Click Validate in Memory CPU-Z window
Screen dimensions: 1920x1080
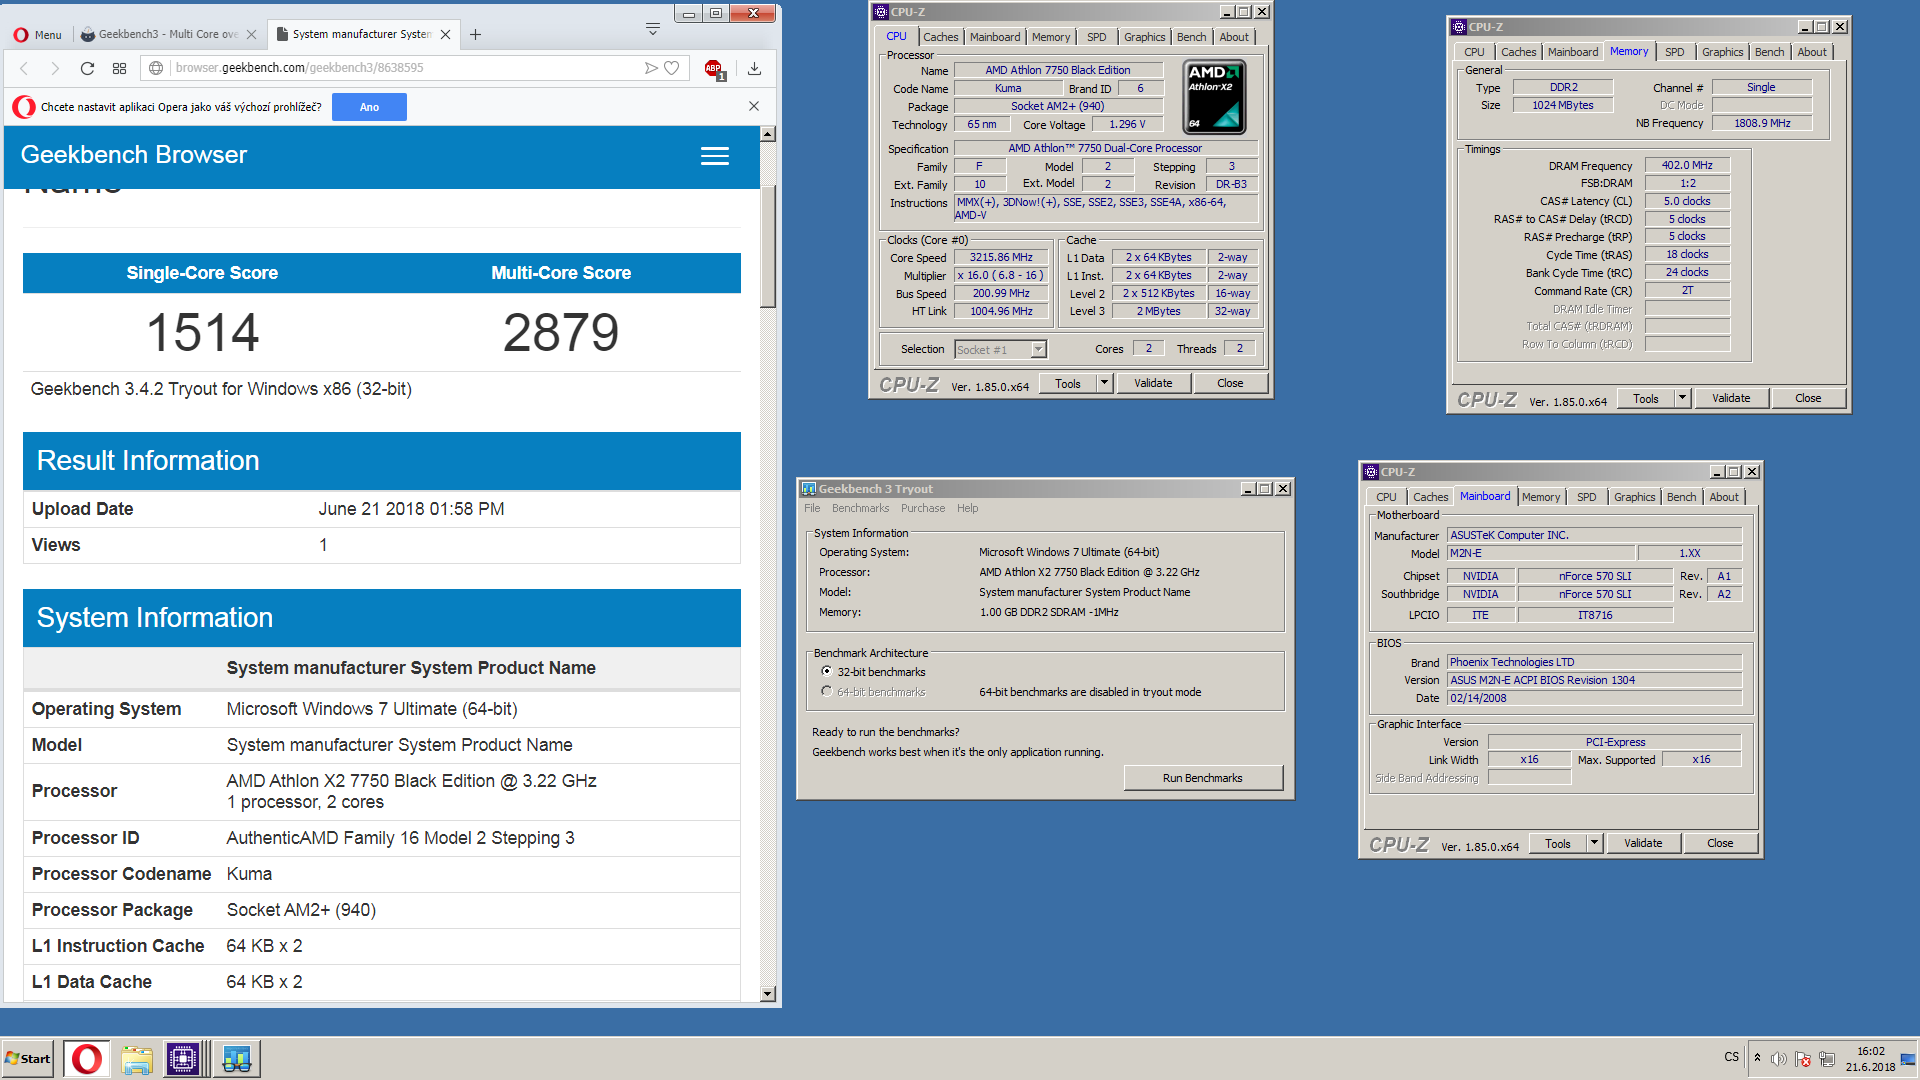[x=1731, y=398]
